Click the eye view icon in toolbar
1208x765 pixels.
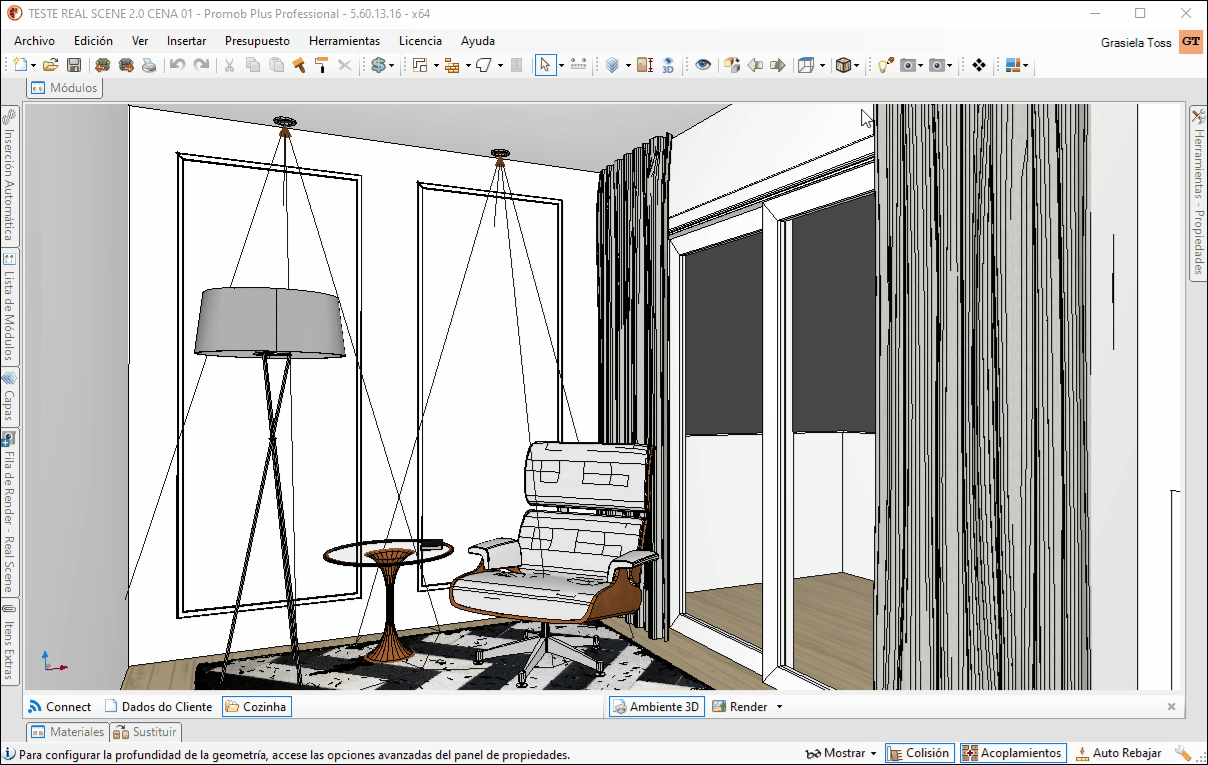click(704, 65)
